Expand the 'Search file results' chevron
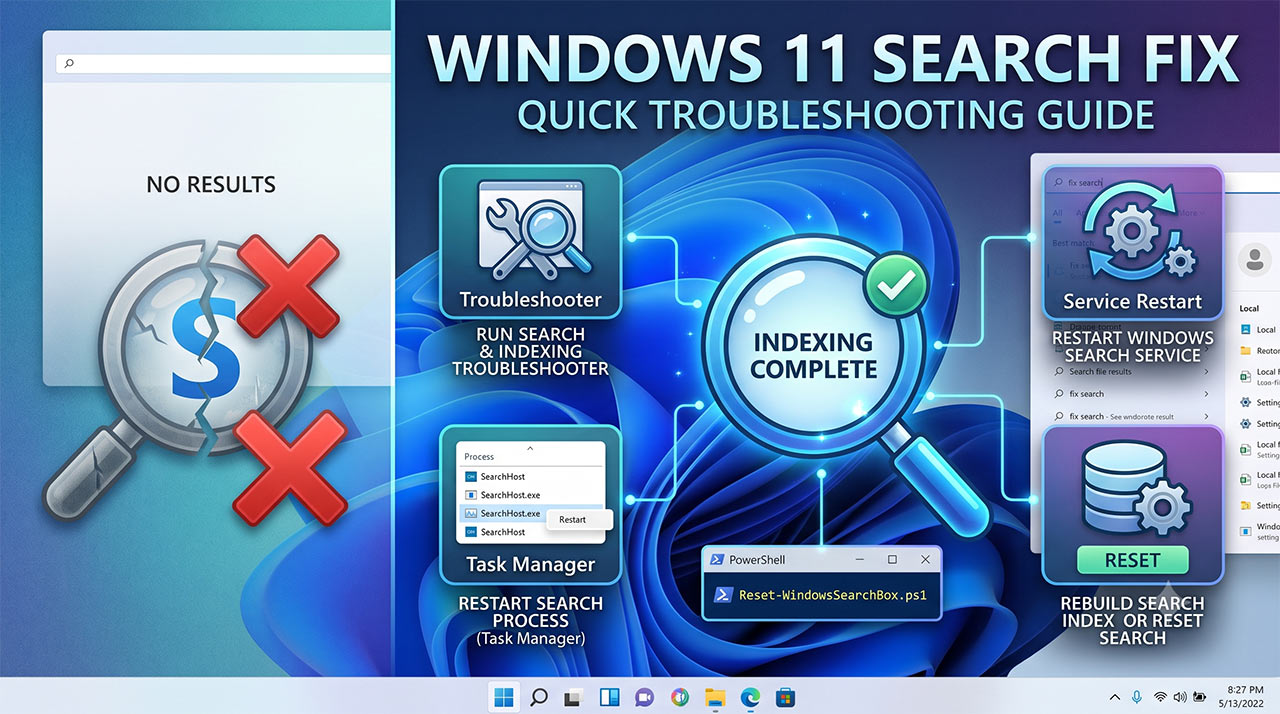 point(1206,371)
